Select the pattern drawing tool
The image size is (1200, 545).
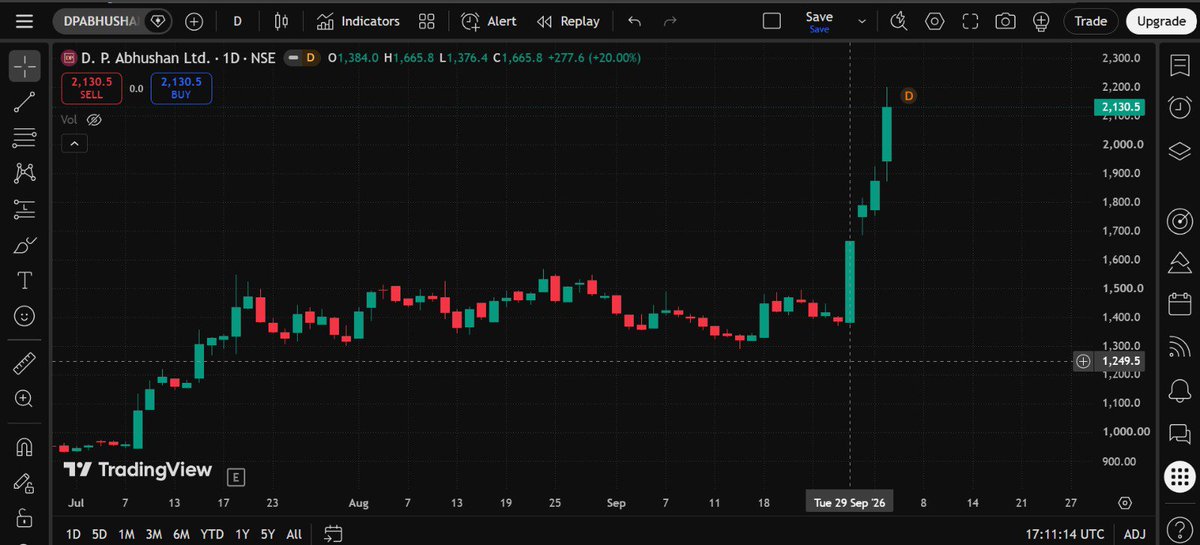25,173
